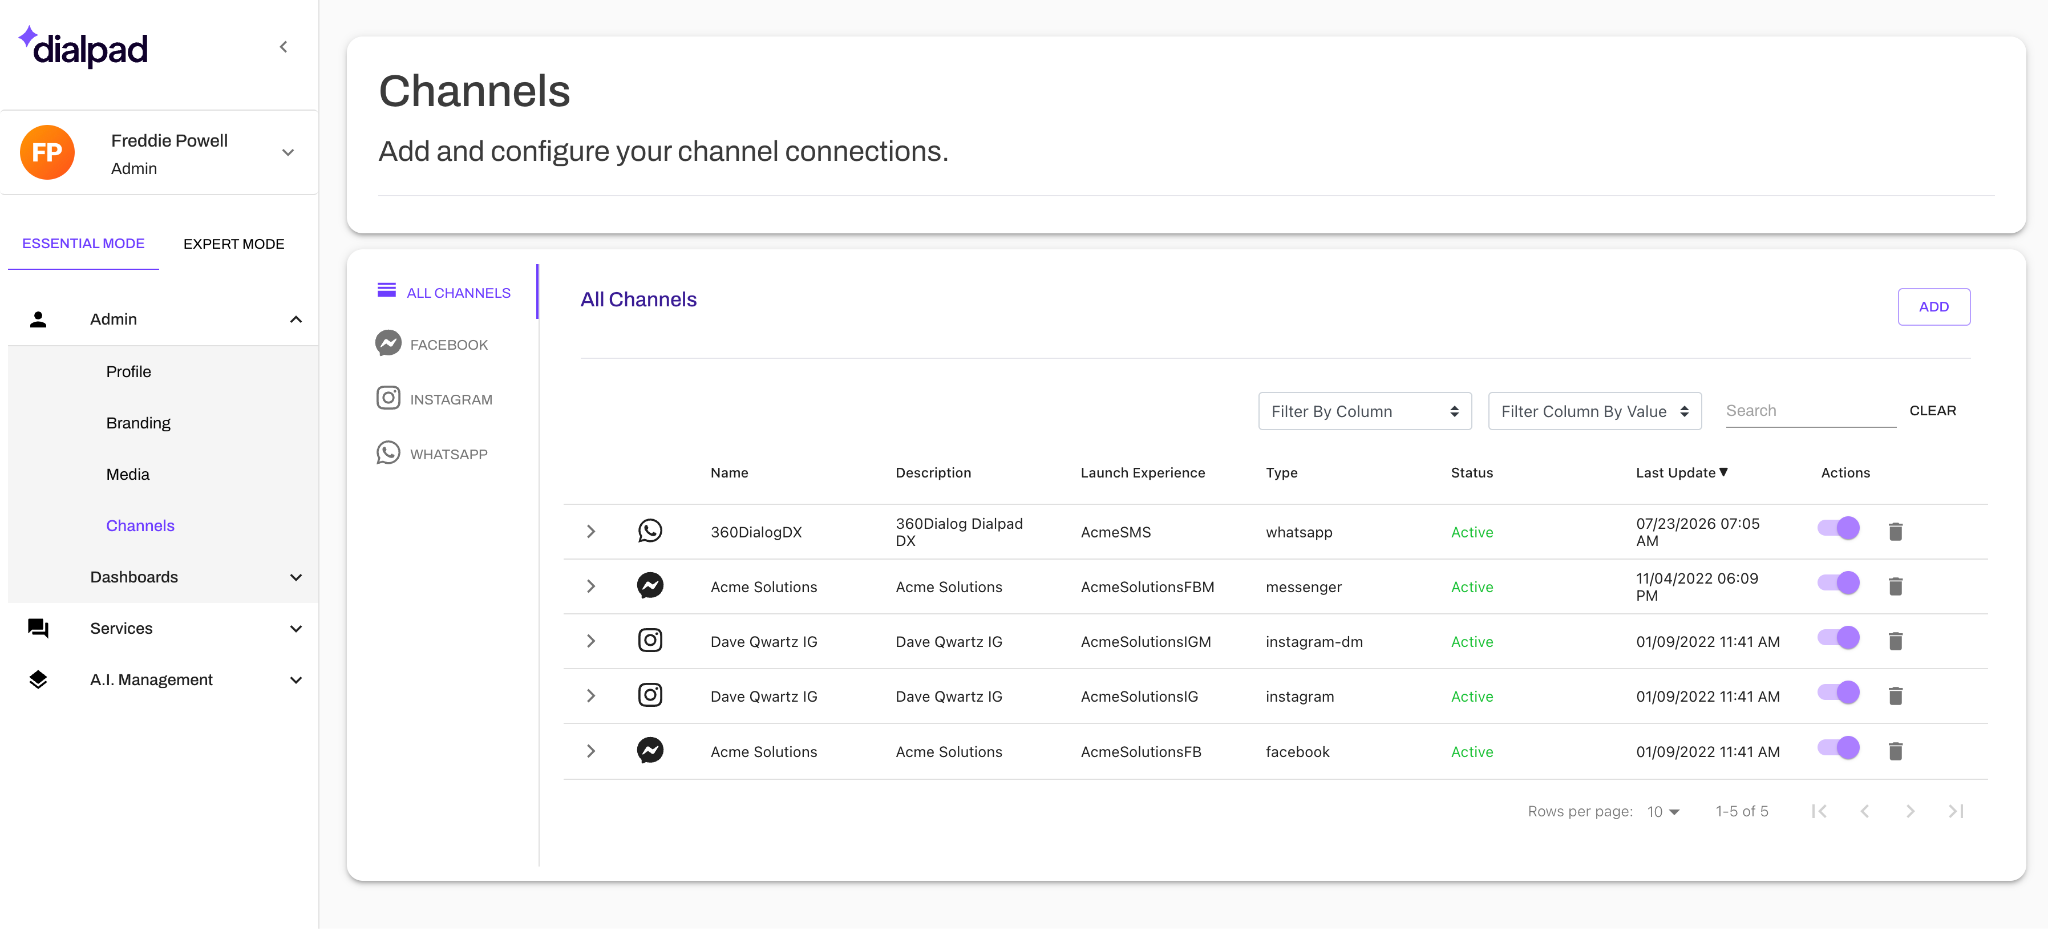Screen dimensions: 2048x929
Task: Expand the AcmeSolutionsFBM row details
Action: pos(591,586)
